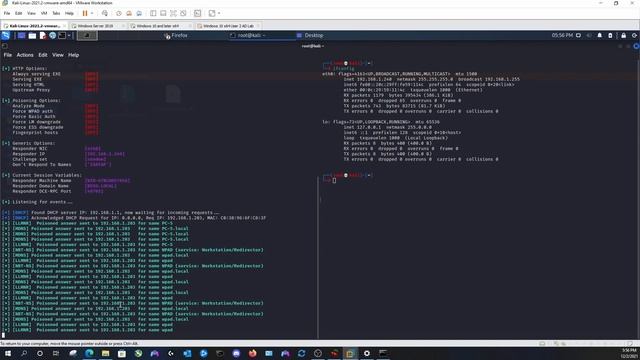This screenshot has width=640, height=360.
Task: Click the orange pause VM button
Action: pos(85,13)
